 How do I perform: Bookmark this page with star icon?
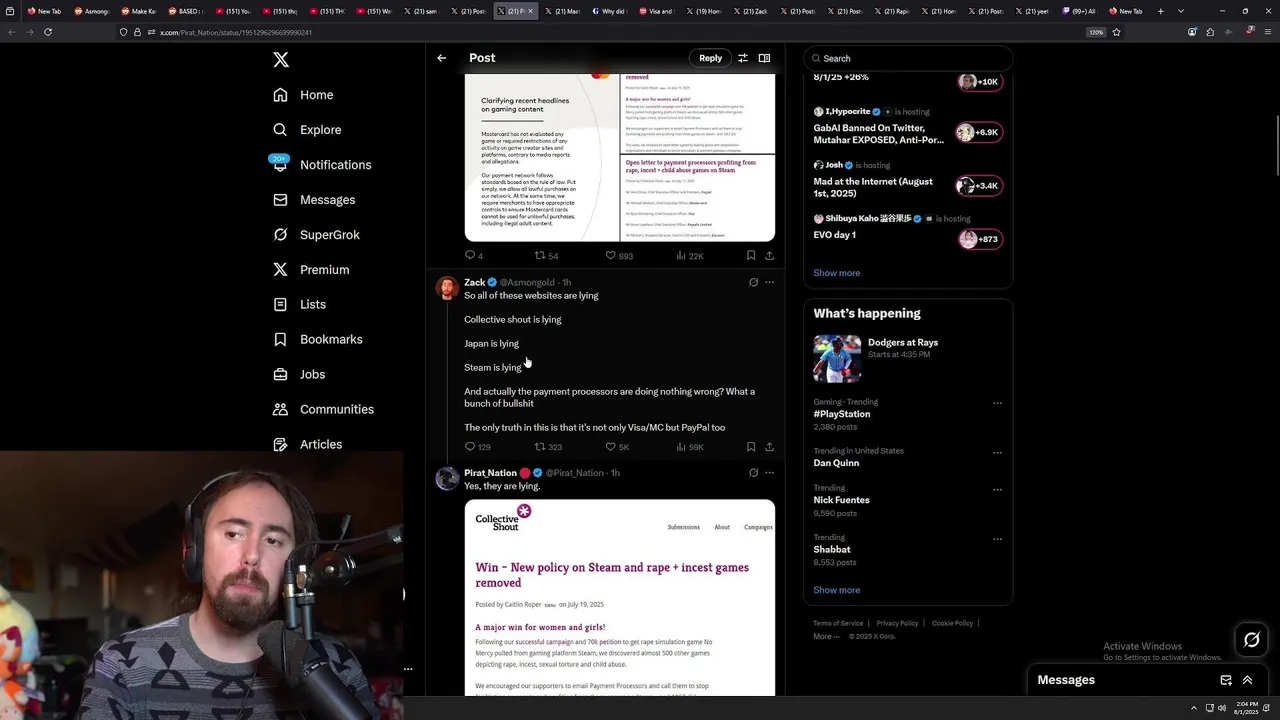click(1116, 32)
